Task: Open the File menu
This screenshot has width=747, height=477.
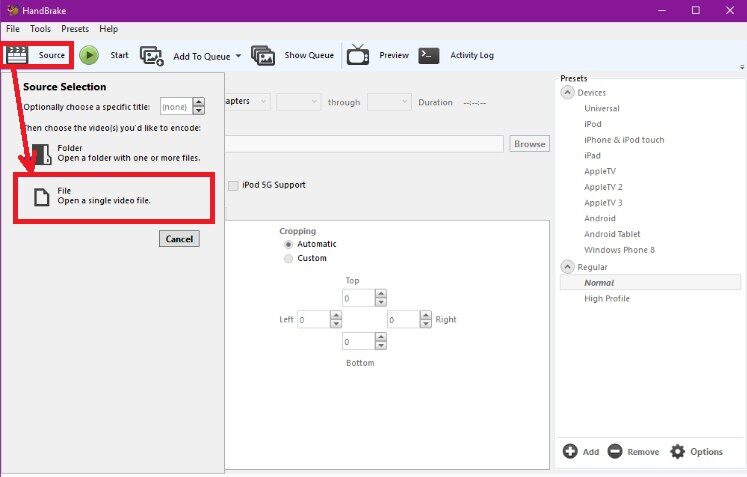Action: 13,29
